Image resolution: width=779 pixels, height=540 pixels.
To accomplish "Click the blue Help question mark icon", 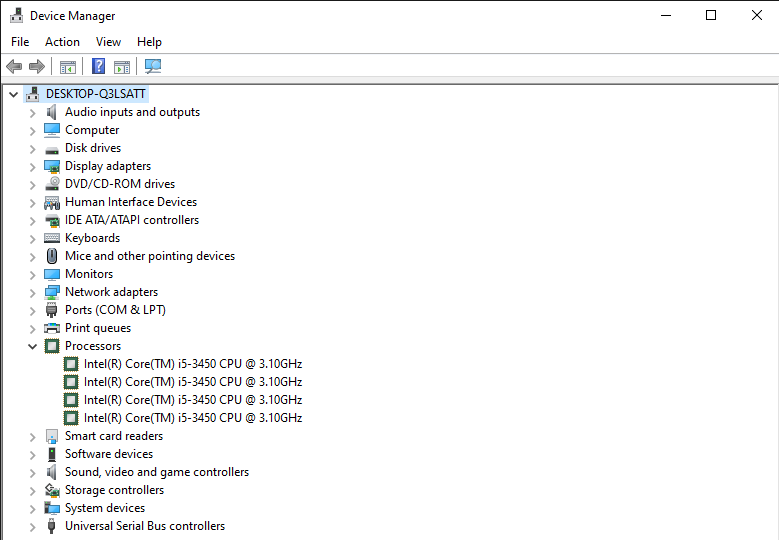I will pos(98,66).
